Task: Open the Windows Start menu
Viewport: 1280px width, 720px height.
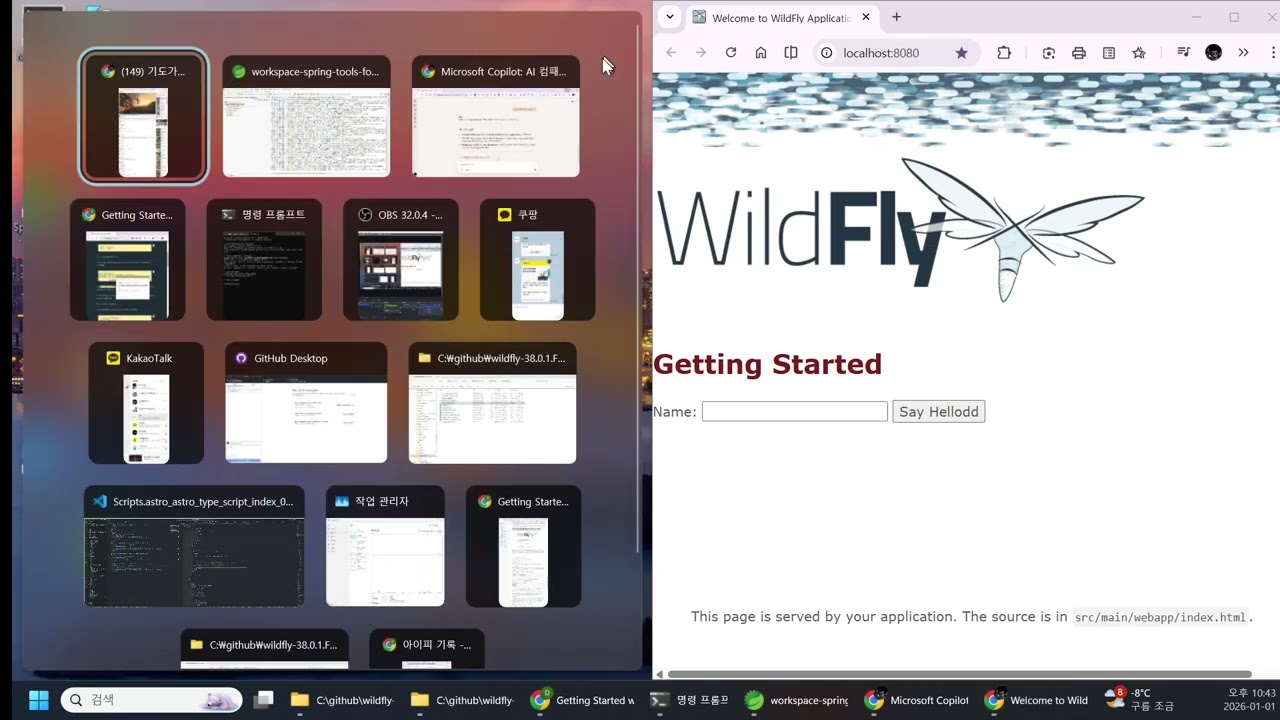Action: click(x=39, y=700)
